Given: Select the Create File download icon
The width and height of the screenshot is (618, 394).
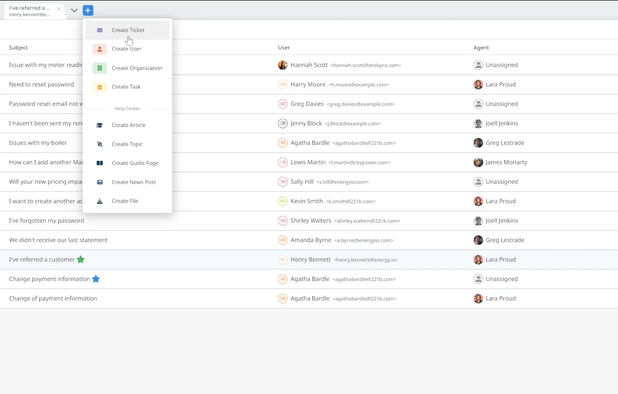Looking at the screenshot, I should (100, 201).
